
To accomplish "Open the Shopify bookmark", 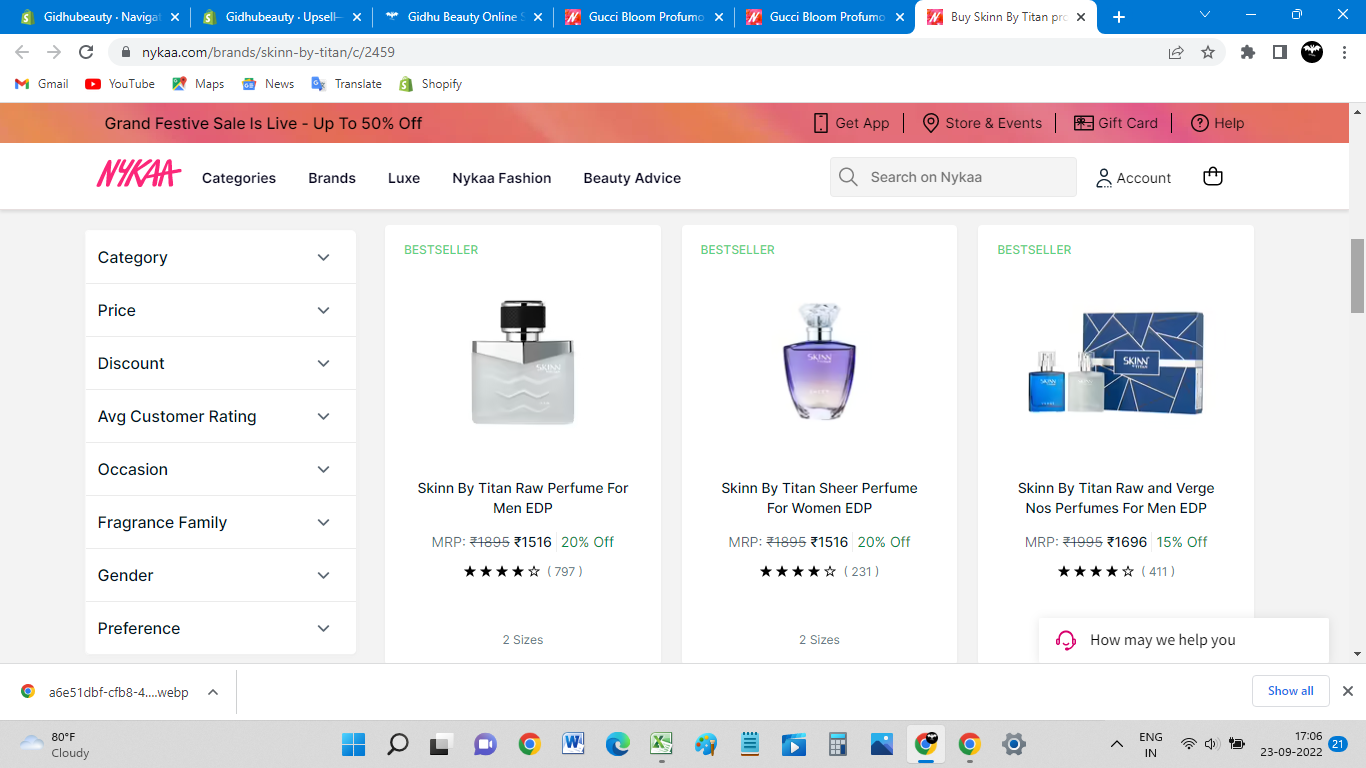I will click(x=430, y=84).
